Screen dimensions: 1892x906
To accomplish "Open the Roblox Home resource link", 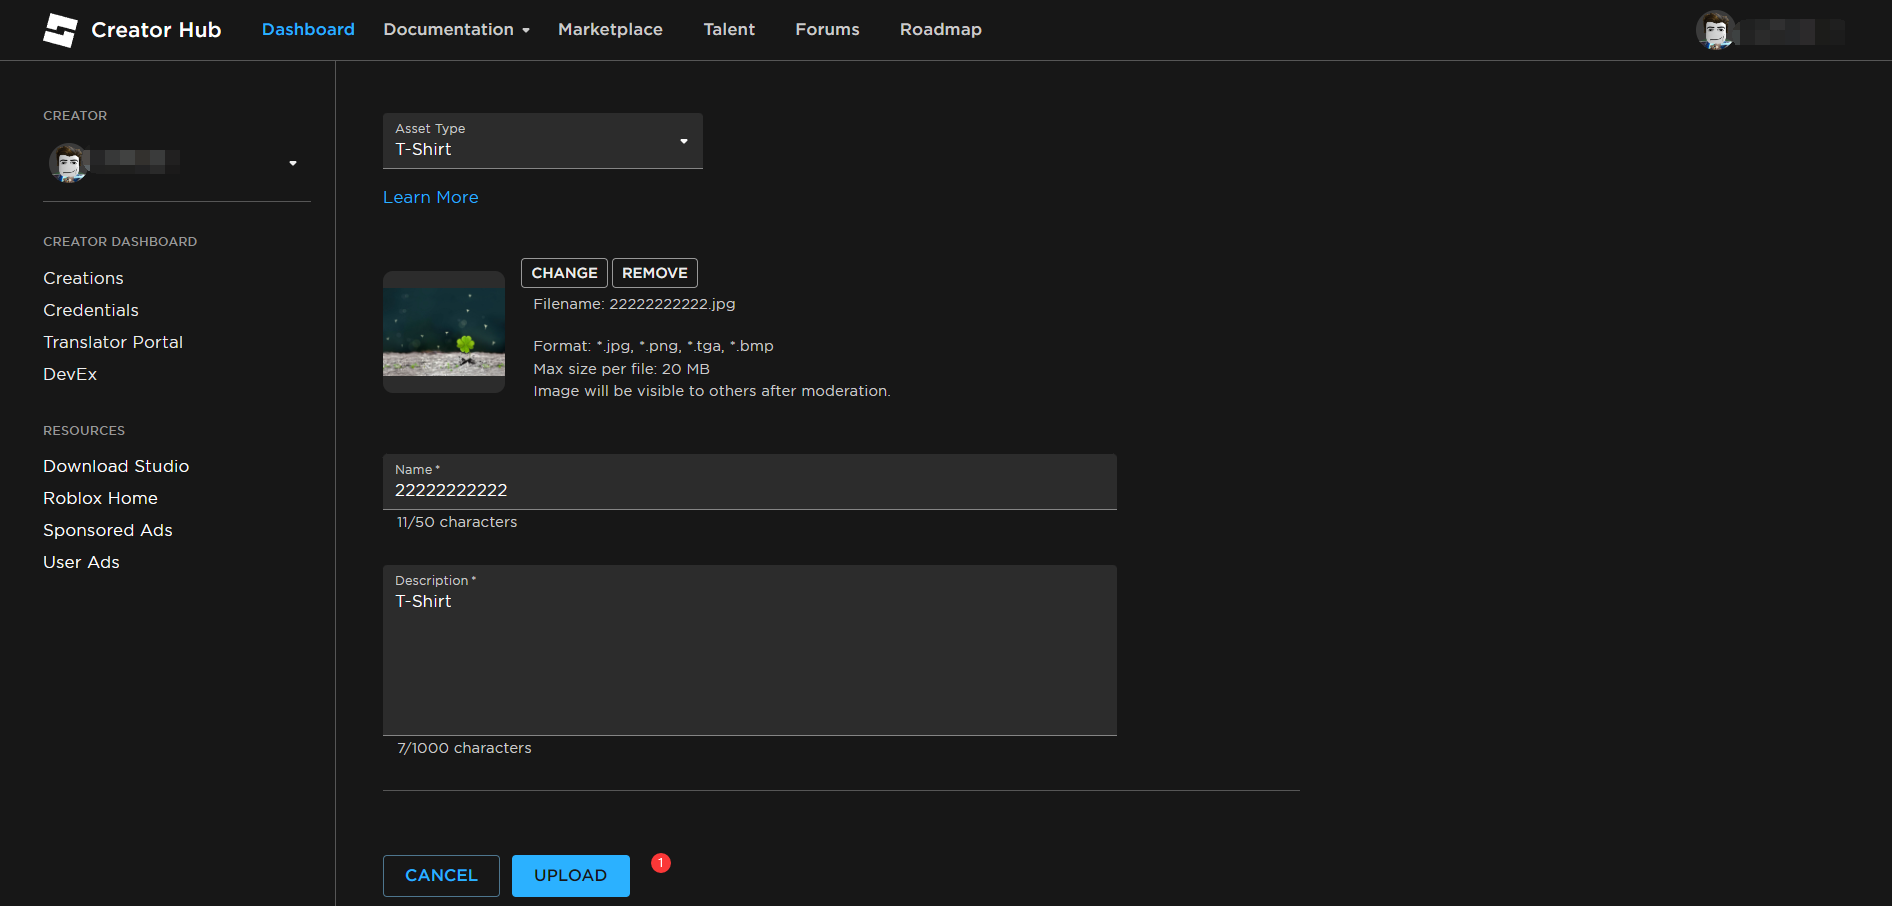I will (x=100, y=498).
